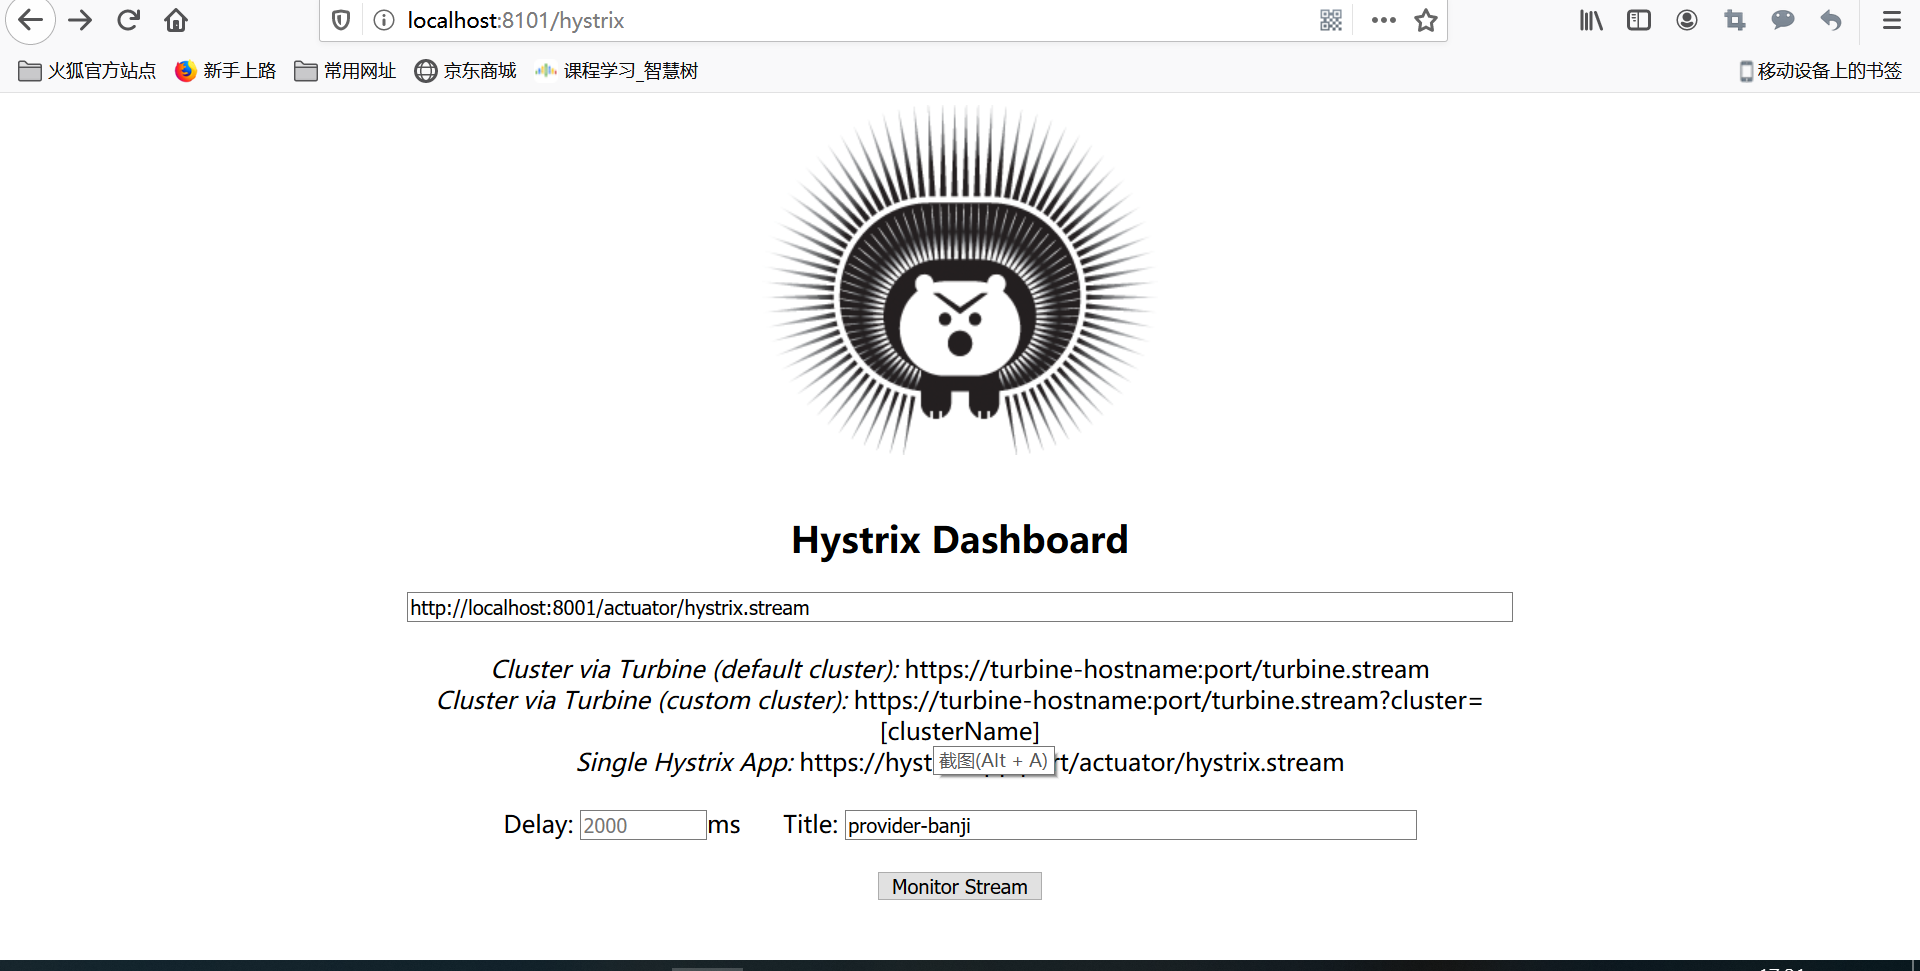Bookmark this page with the star

1426,20
